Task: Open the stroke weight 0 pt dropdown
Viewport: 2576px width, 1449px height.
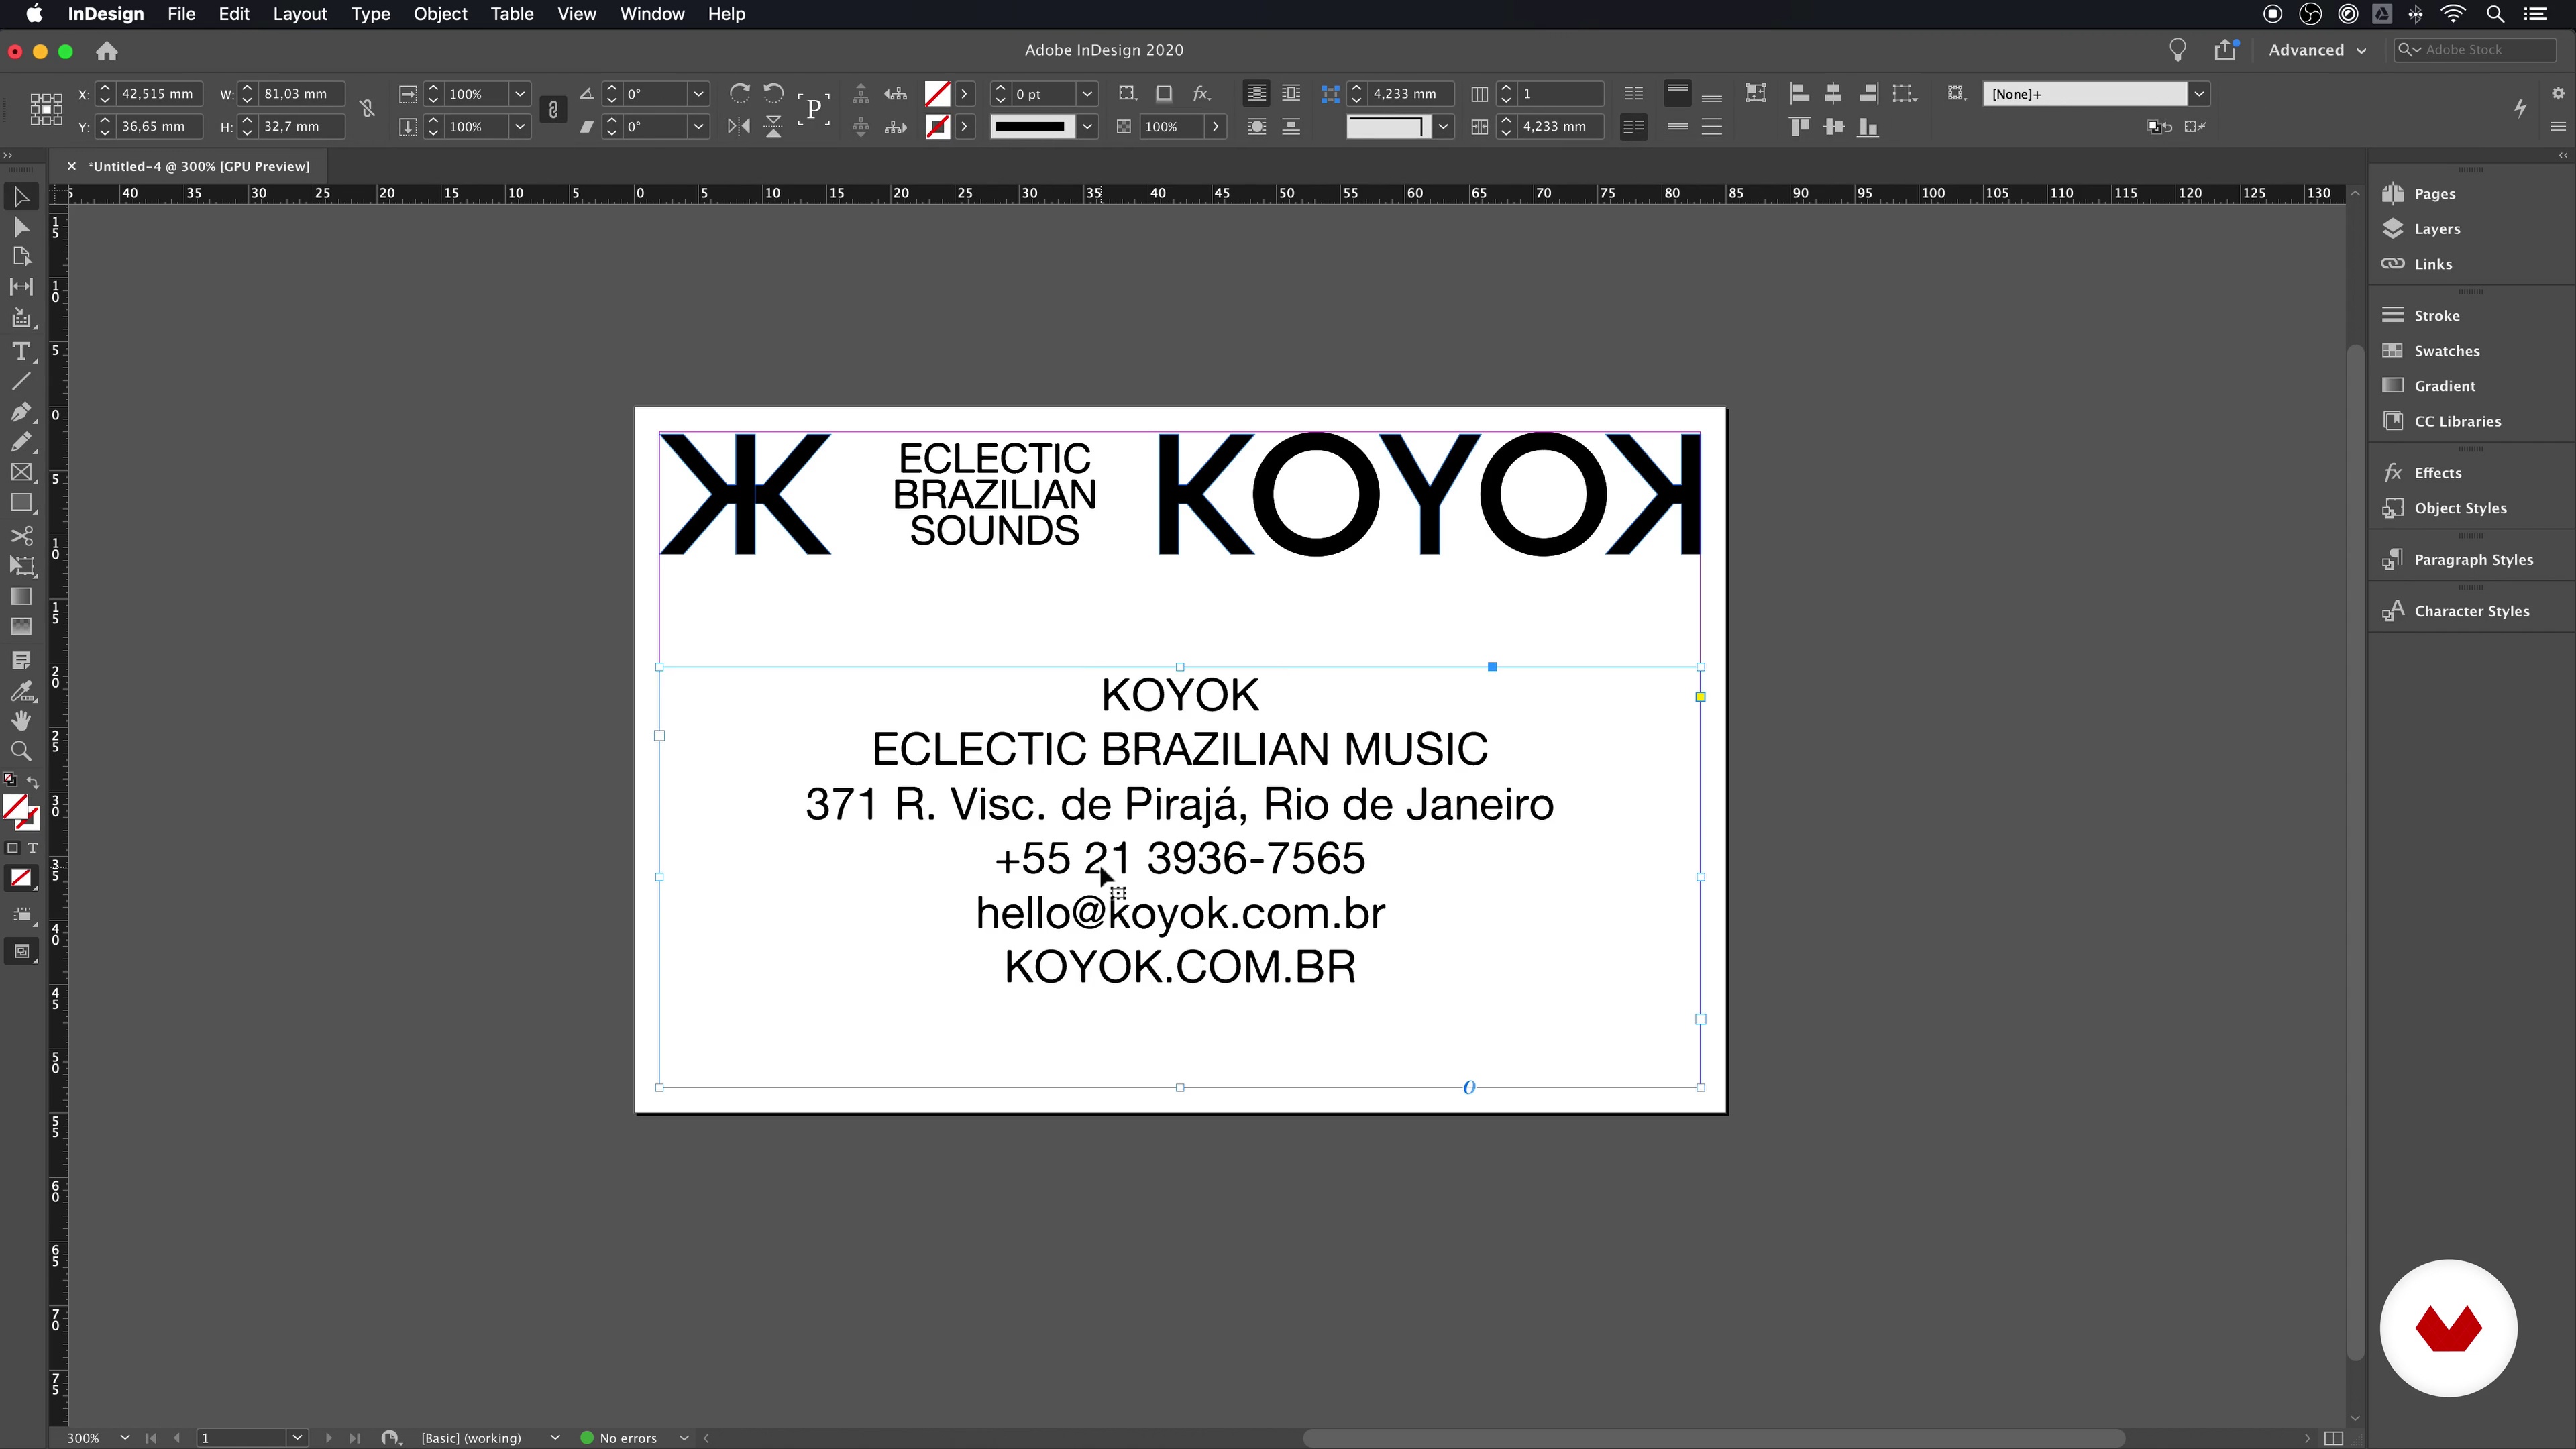Action: [x=1087, y=94]
